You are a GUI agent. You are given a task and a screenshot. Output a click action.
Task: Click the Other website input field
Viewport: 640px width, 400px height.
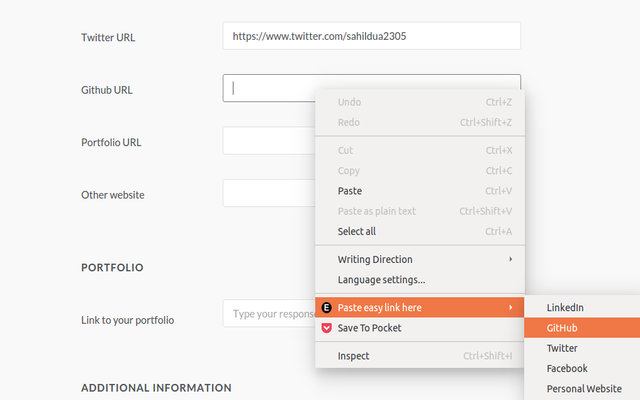pos(269,193)
